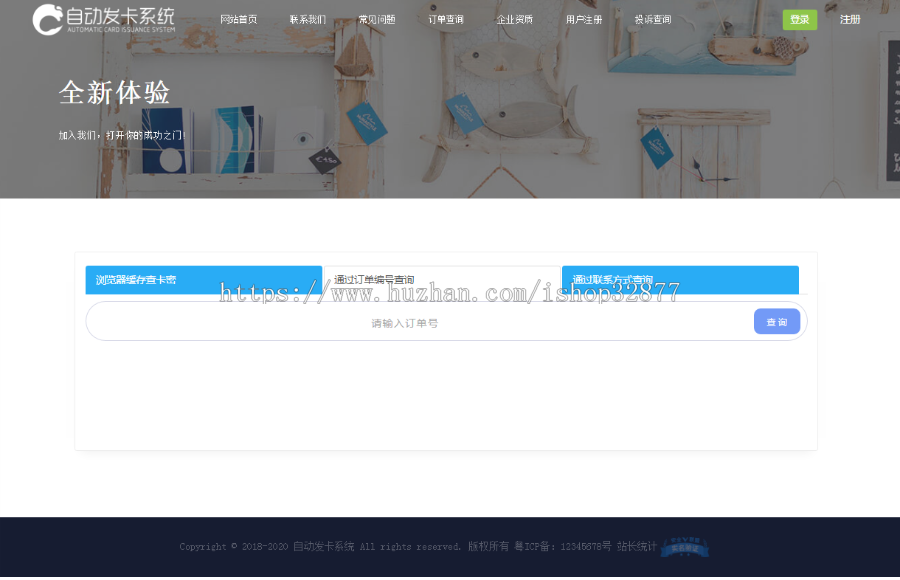Viewport: 900px width, 580px height.
Task: Click the 注册 link in the navbar
Action: [849, 19]
